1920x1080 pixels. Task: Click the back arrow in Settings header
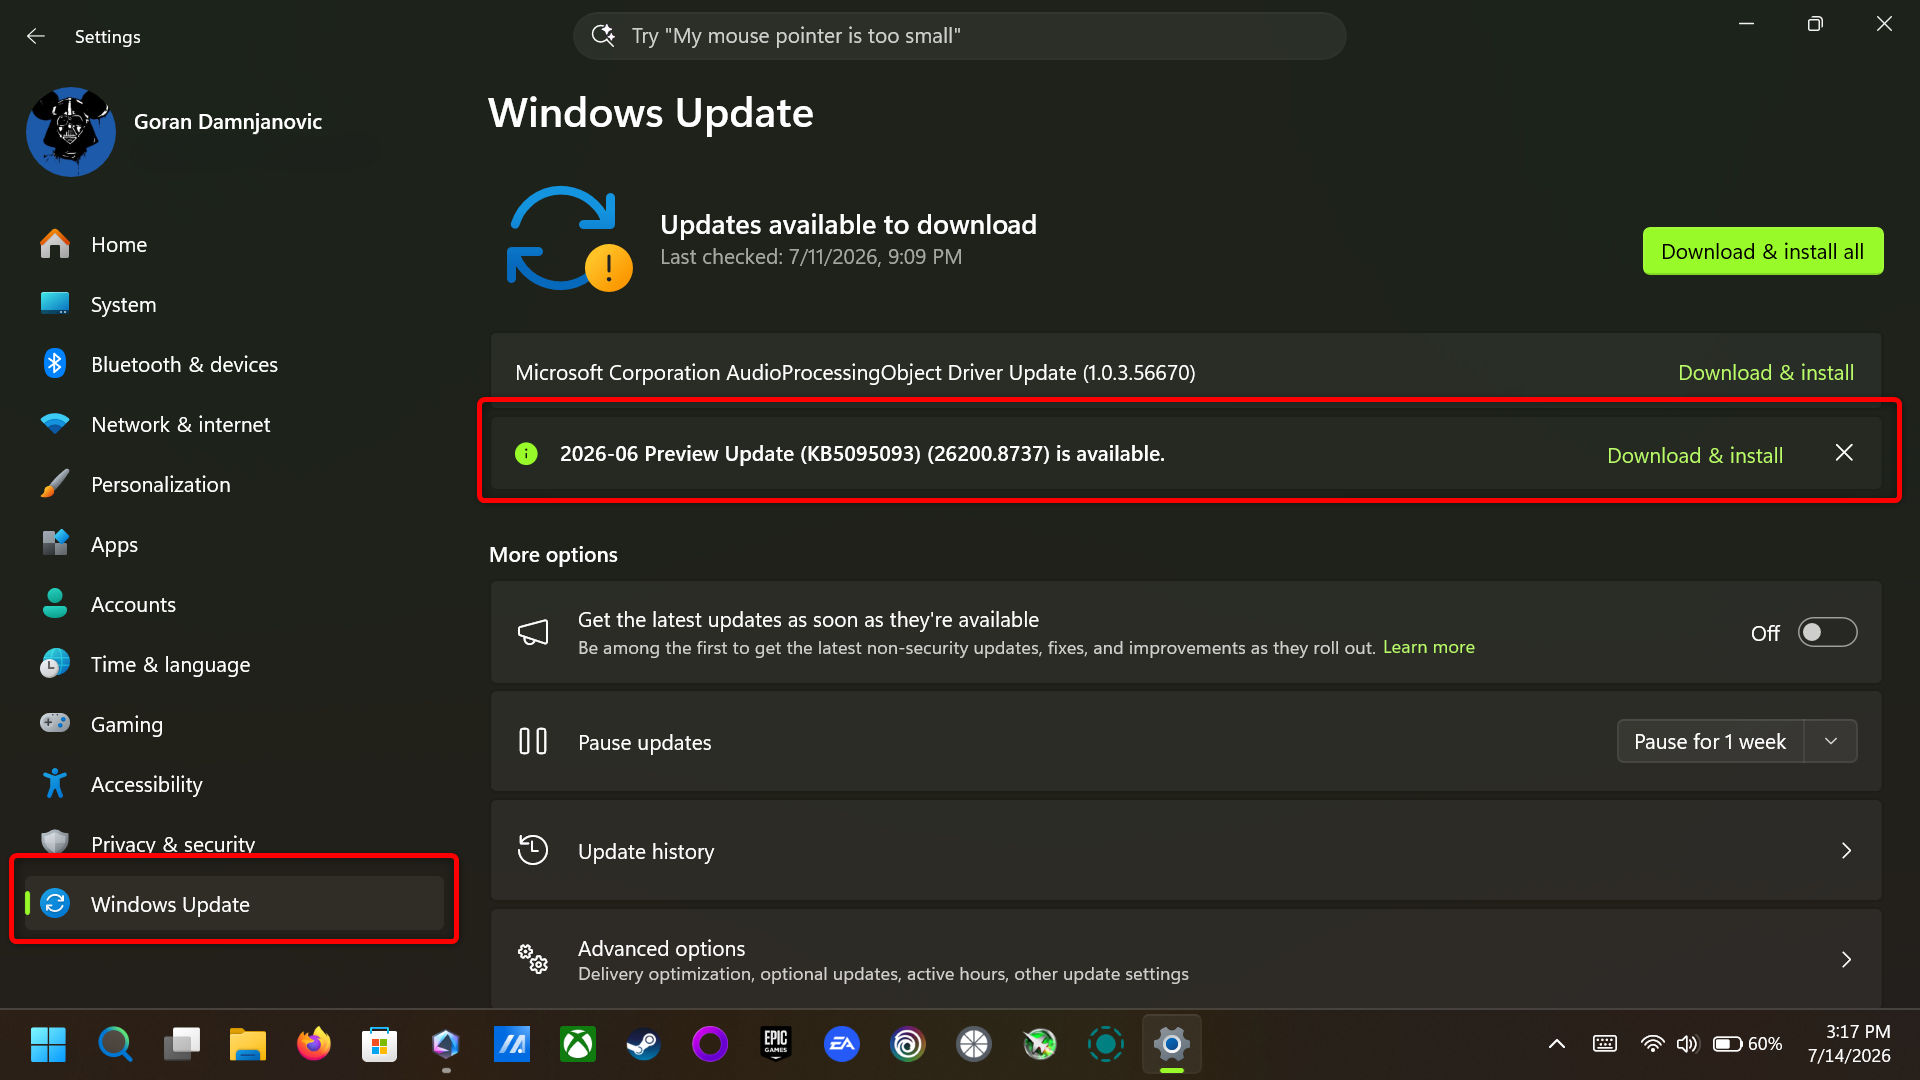tap(36, 36)
